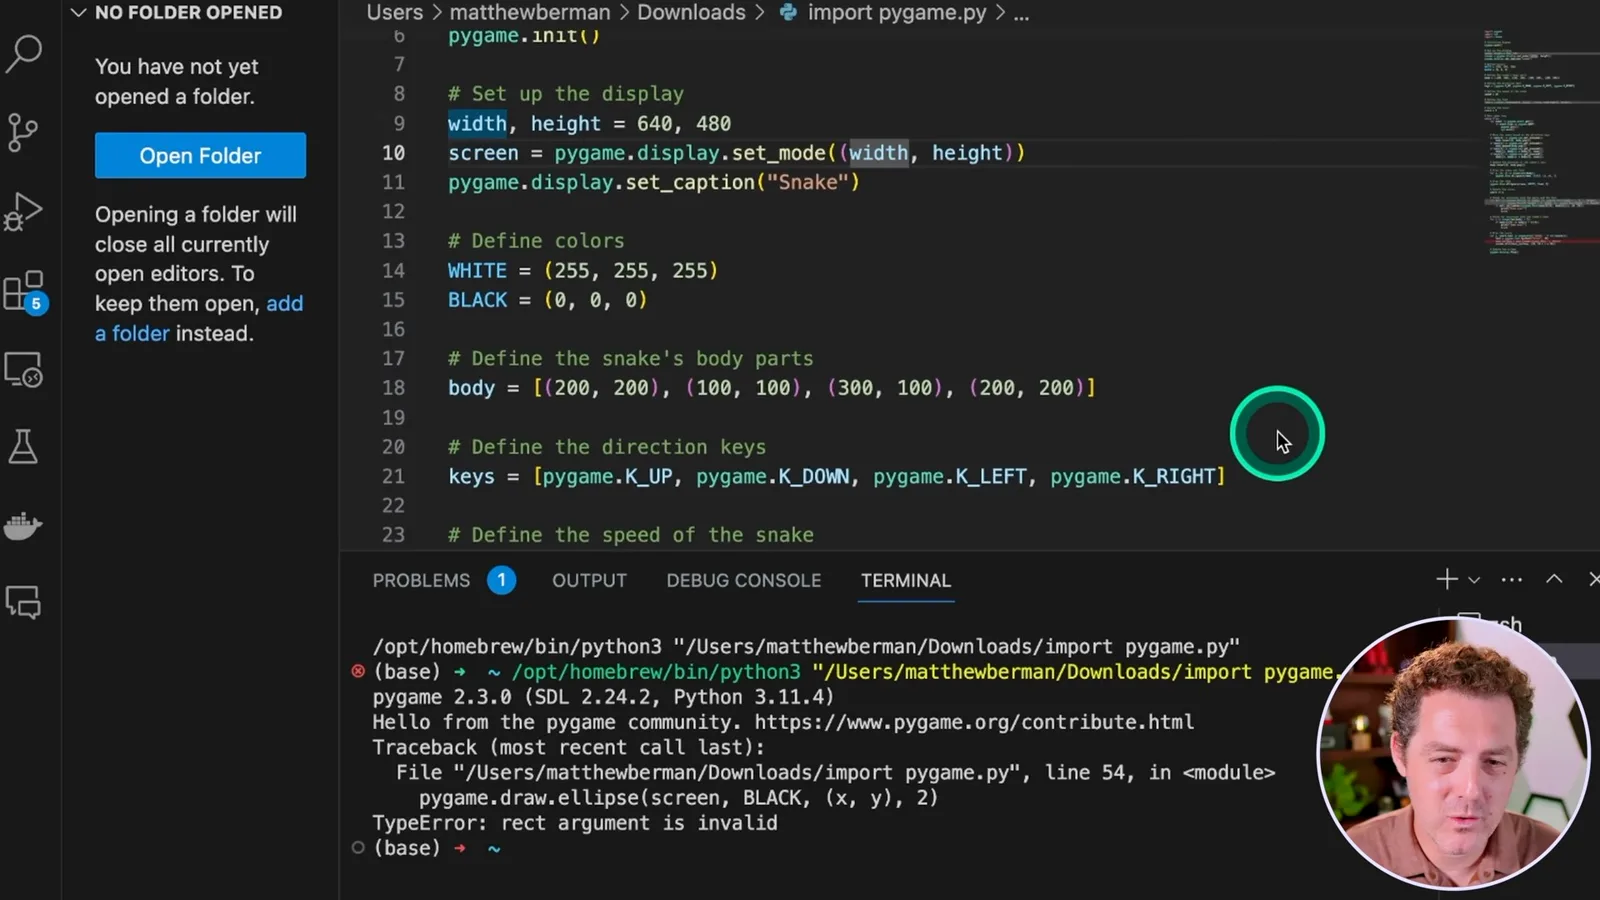Screen dimensions: 1600x900
Task: Select the TERMINAL tab
Action: click(x=906, y=580)
